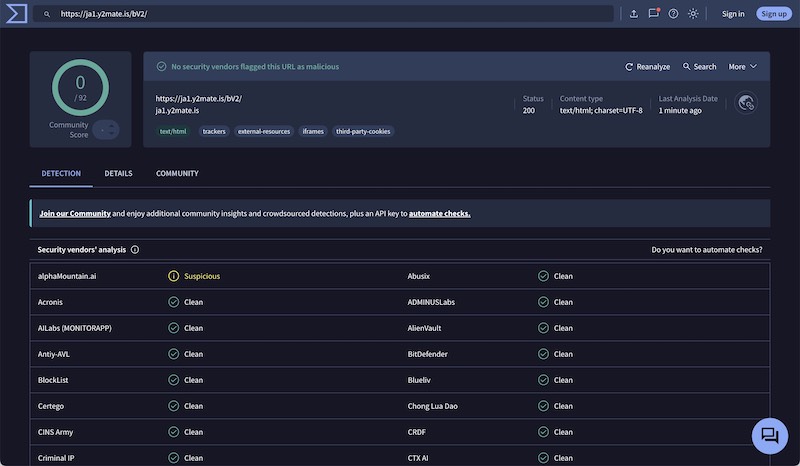This screenshot has height=466, width=800.
Task: Select the DETECTION tab
Action: tap(61, 174)
